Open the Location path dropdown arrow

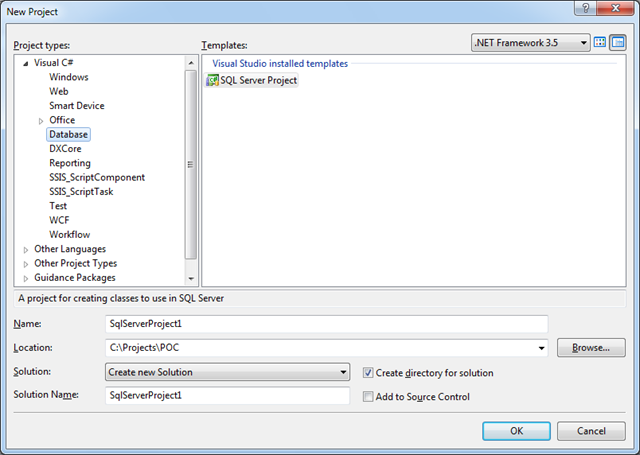[542, 348]
